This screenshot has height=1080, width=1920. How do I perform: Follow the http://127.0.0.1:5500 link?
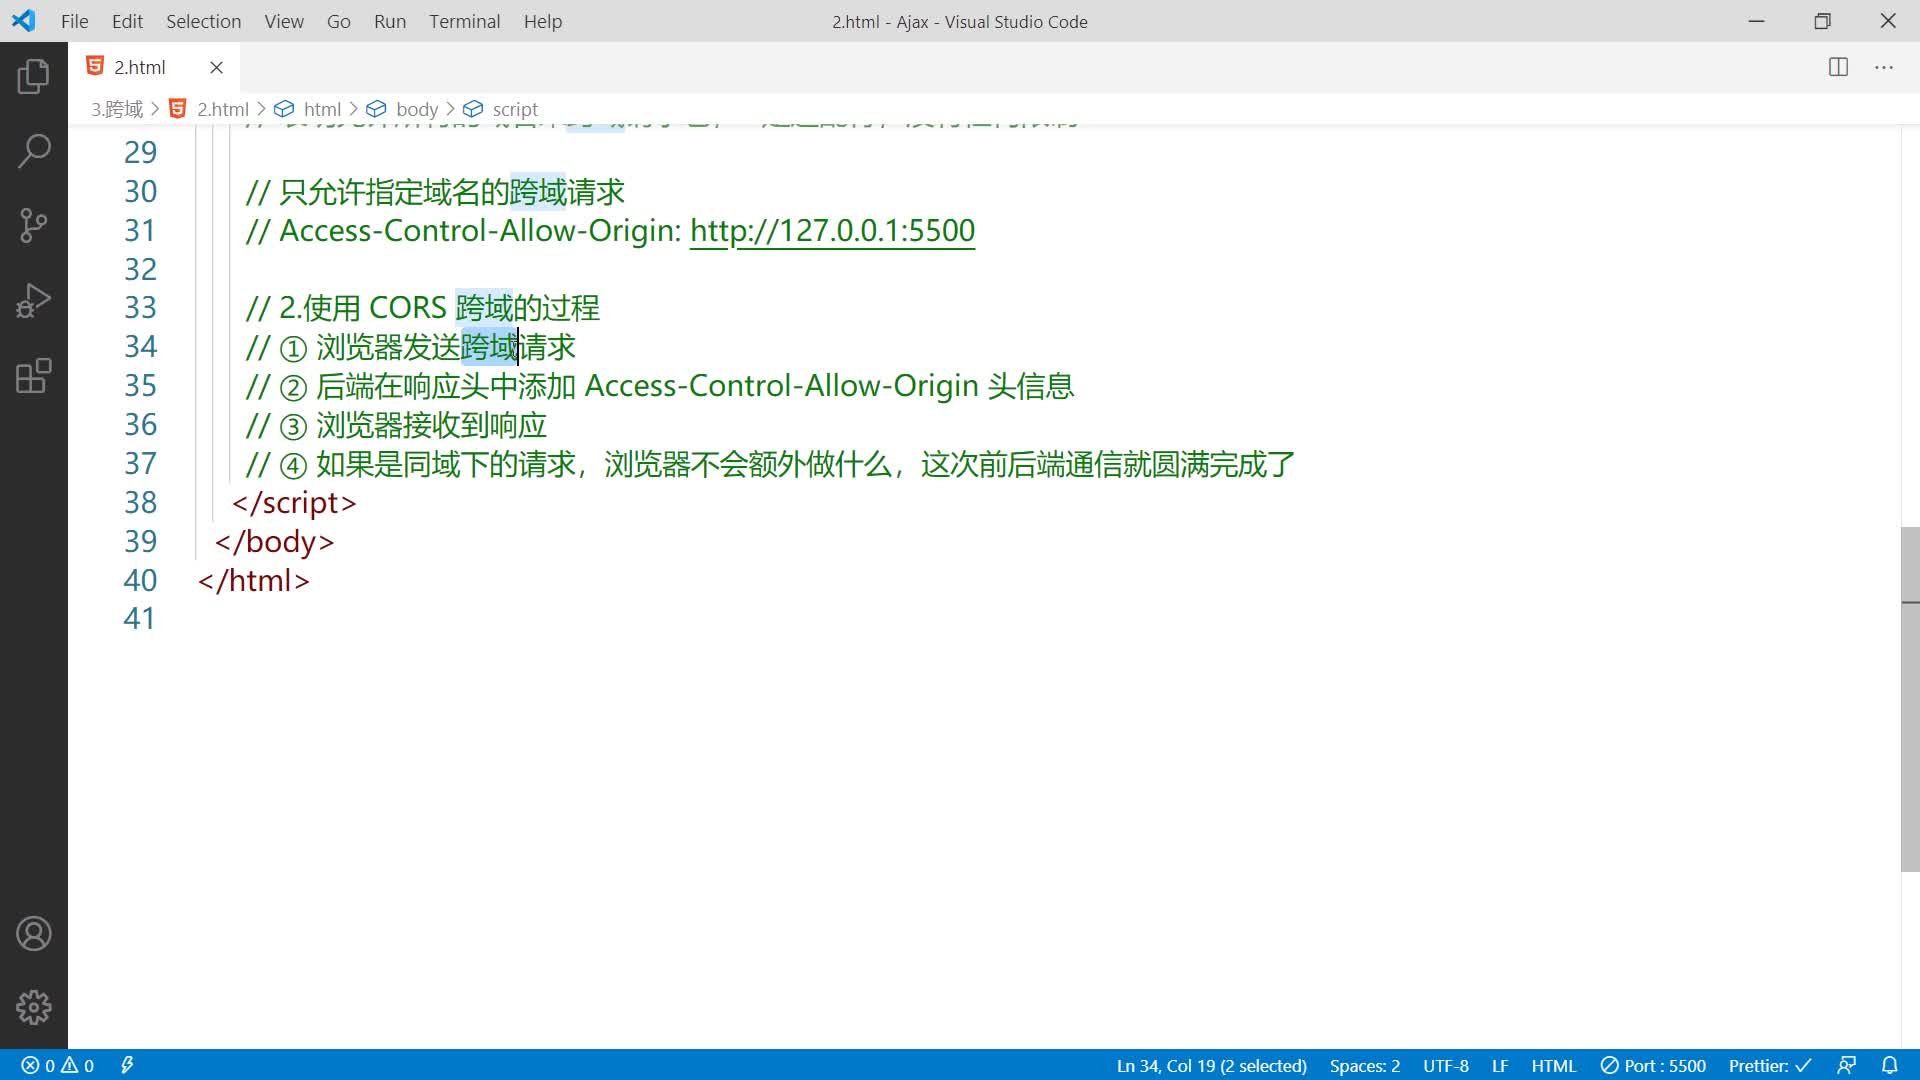[x=832, y=231]
